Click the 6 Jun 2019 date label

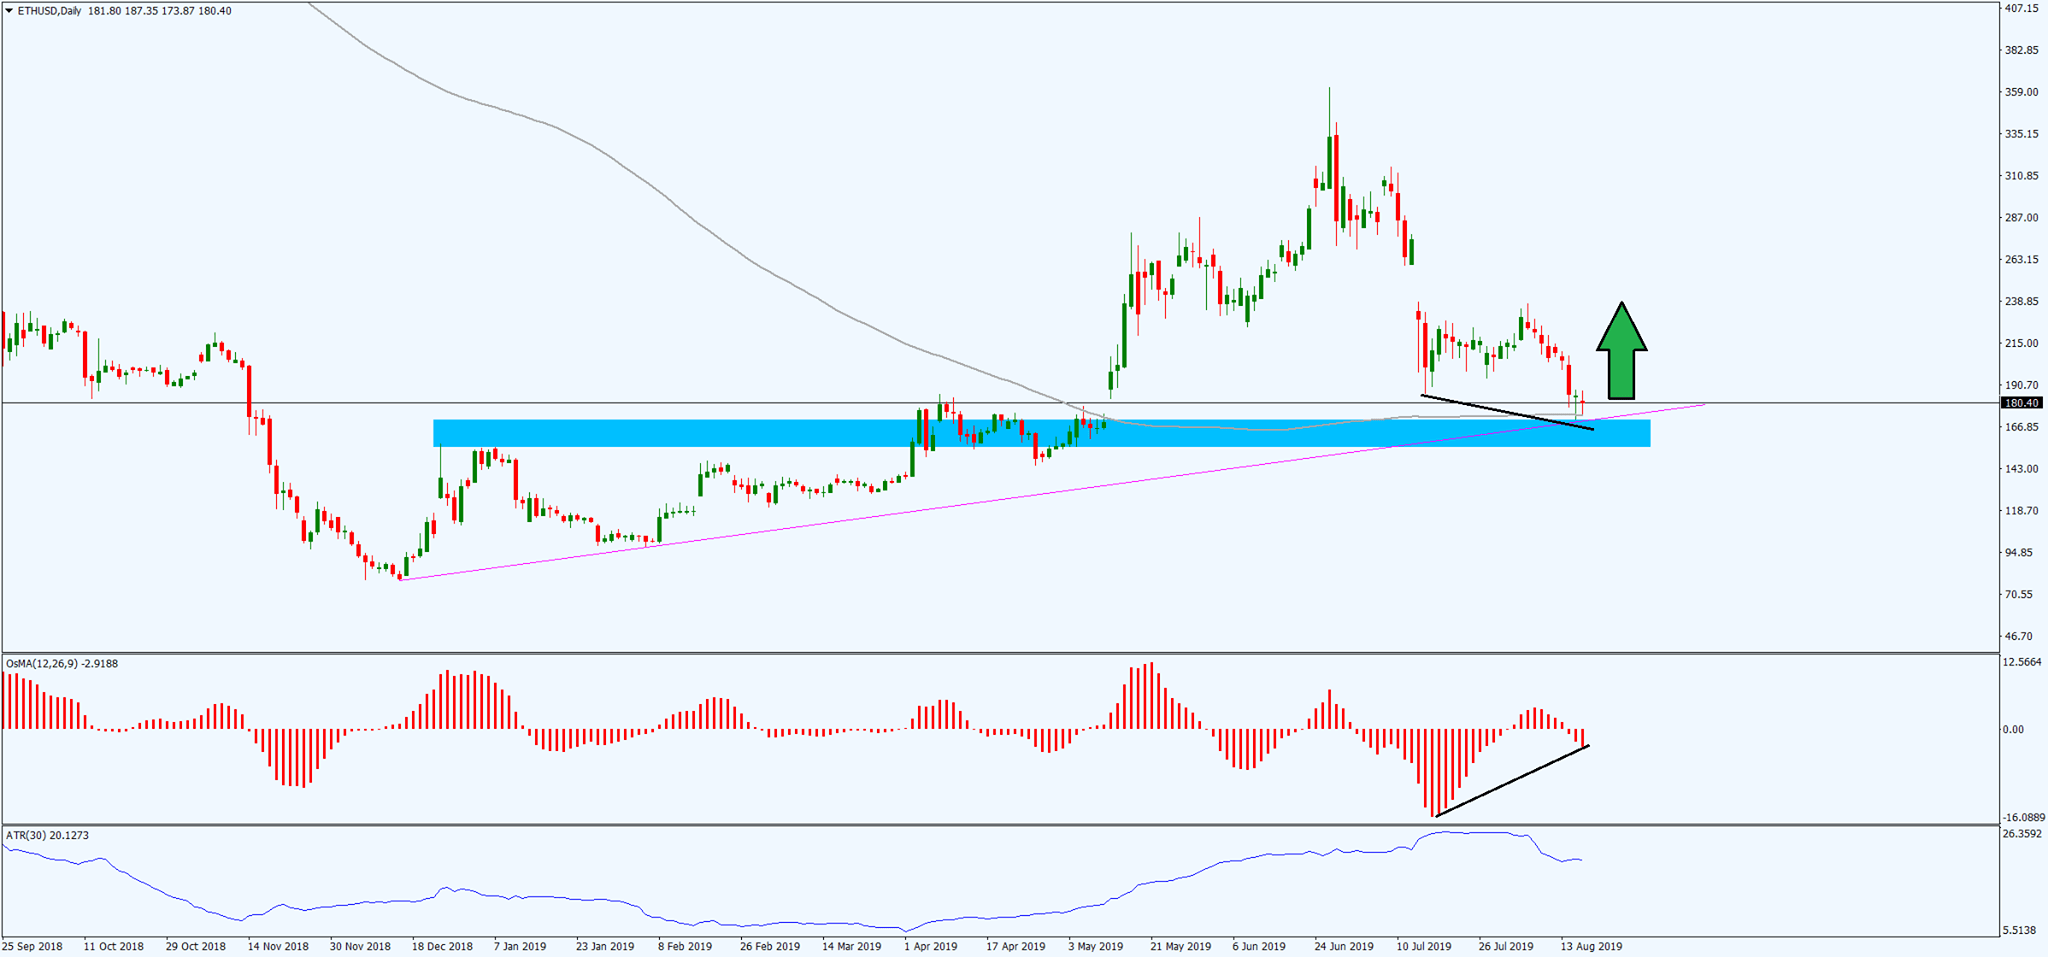point(1259,946)
